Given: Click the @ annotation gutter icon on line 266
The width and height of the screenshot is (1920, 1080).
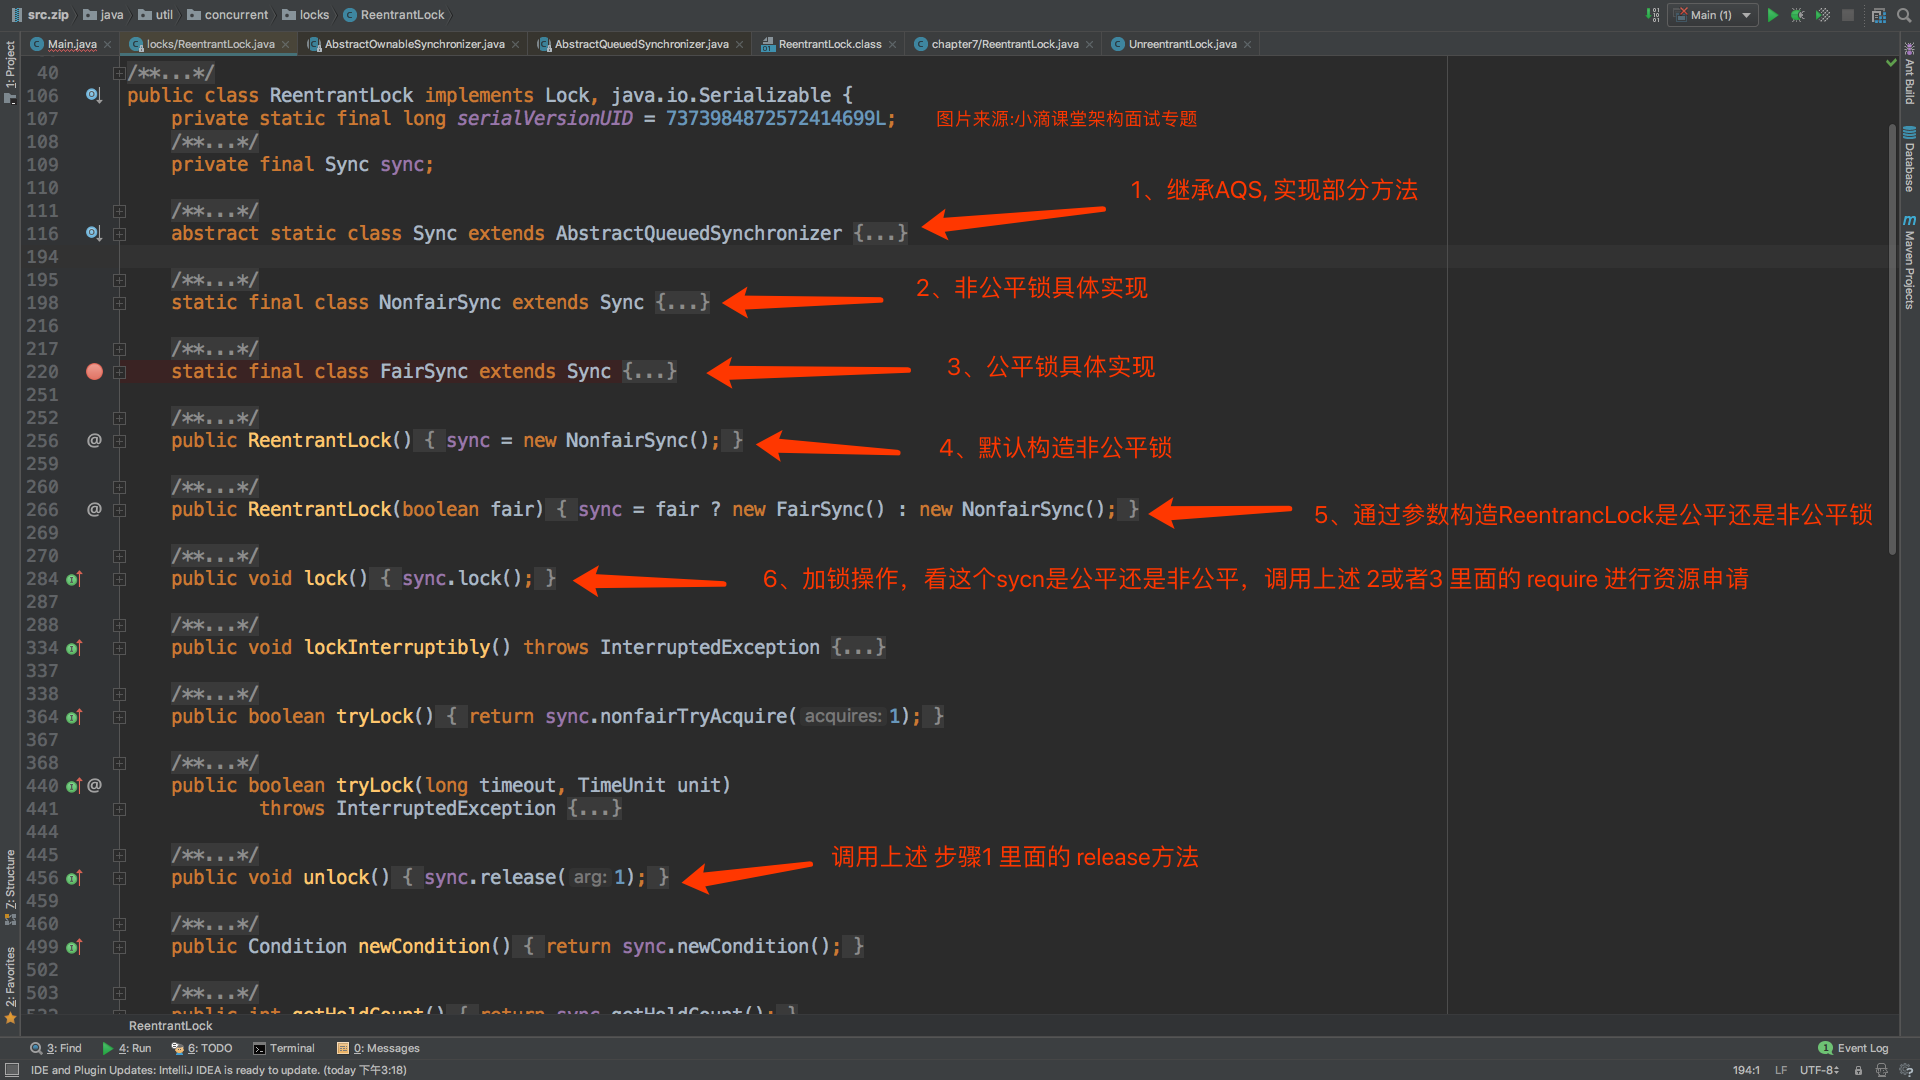Looking at the screenshot, I should [94, 509].
